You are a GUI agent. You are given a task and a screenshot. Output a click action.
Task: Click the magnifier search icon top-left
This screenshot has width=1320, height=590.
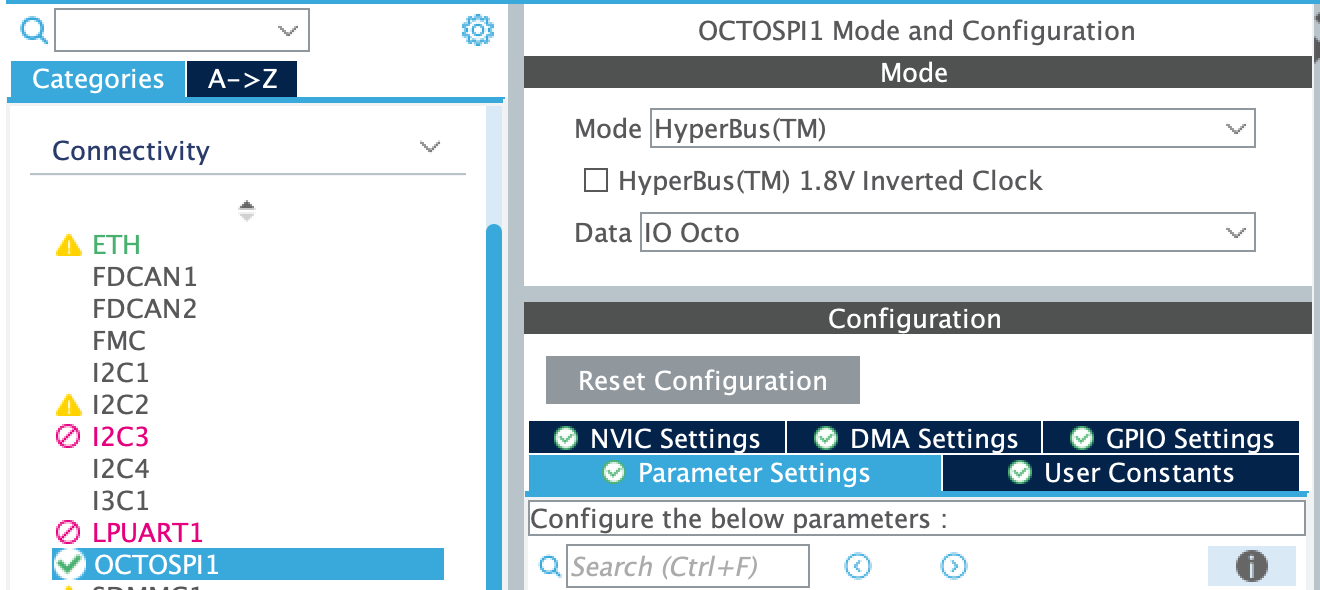pos(34,30)
